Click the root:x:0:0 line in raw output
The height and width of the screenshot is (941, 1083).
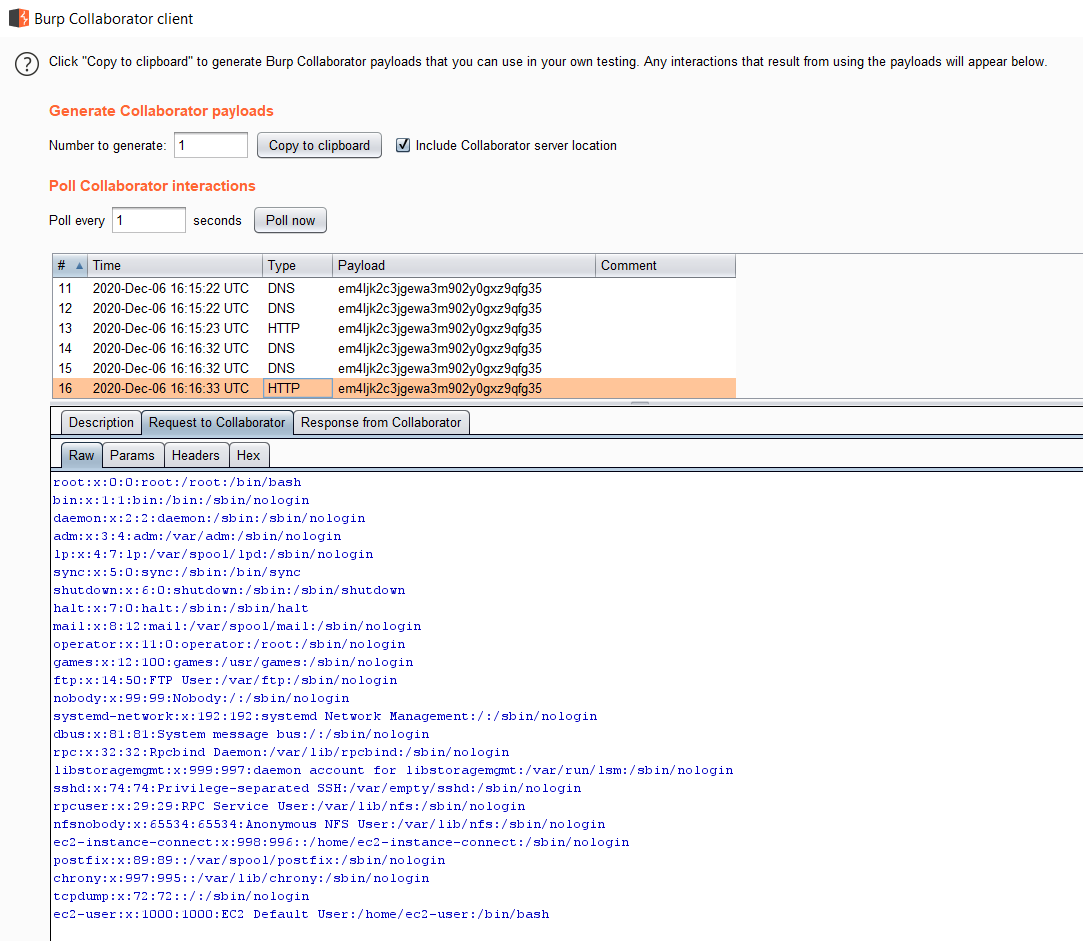[178, 482]
